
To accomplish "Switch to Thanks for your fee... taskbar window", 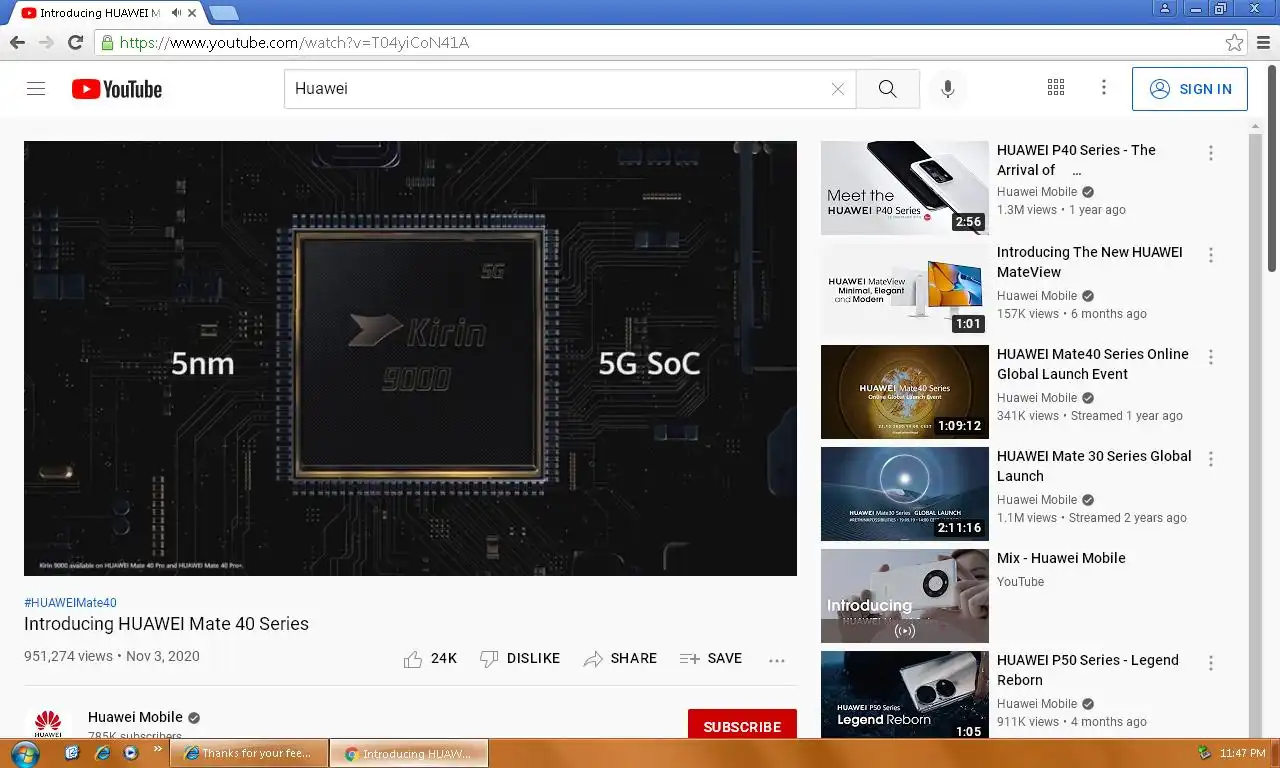I will (249, 753).
